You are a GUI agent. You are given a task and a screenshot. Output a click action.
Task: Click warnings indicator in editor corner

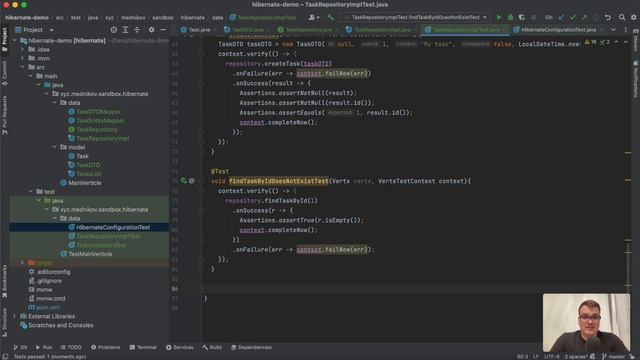pyautogui.click(x=591, y=42)
